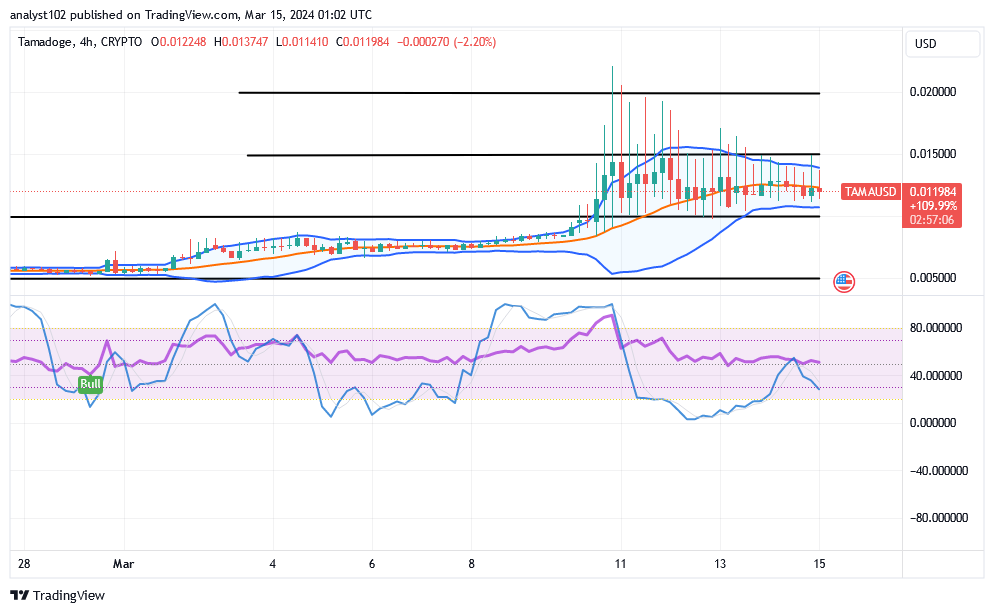Image resolution: width=994 pixels, height=613 pixels.
Task: Click the Mar label on time axis
Action: click(x=123, y=564)
